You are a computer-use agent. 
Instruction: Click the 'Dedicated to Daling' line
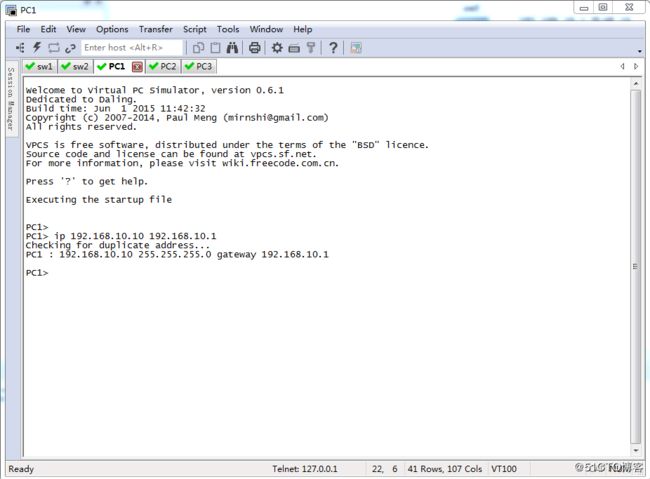point(81,99)
